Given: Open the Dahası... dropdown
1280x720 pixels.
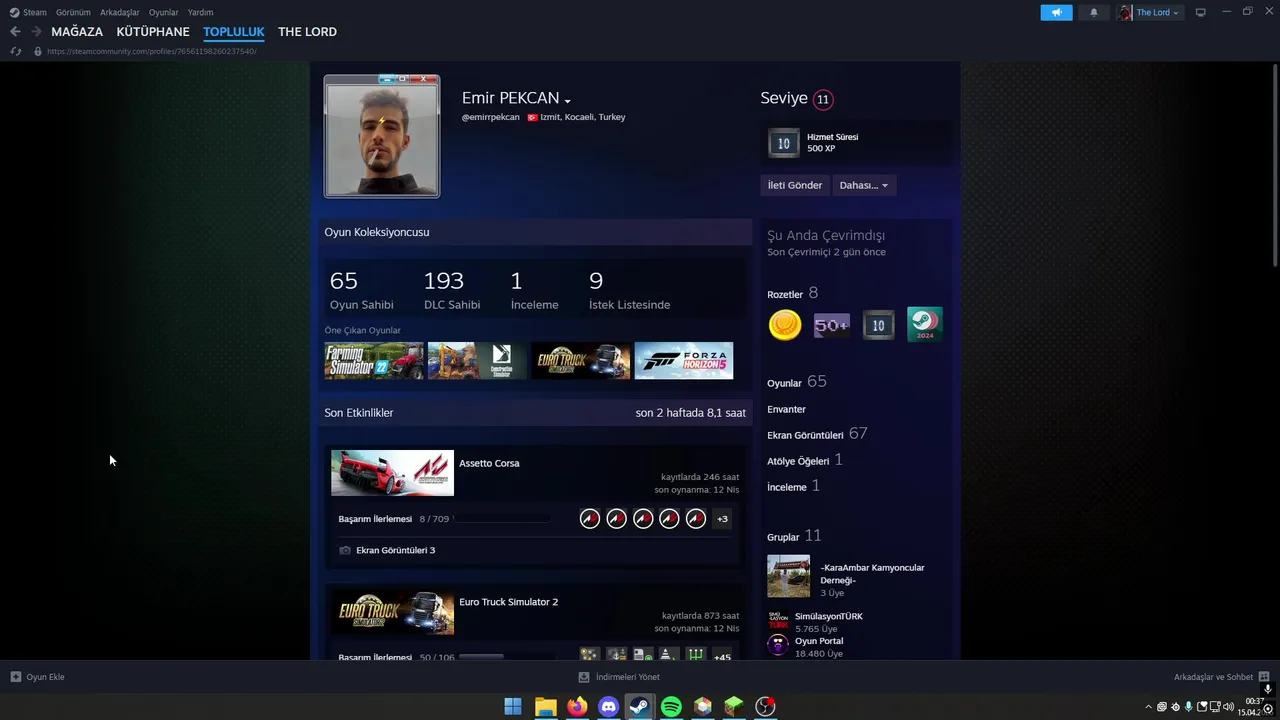Looking at the screenshot, I should (x=864, y=185).
